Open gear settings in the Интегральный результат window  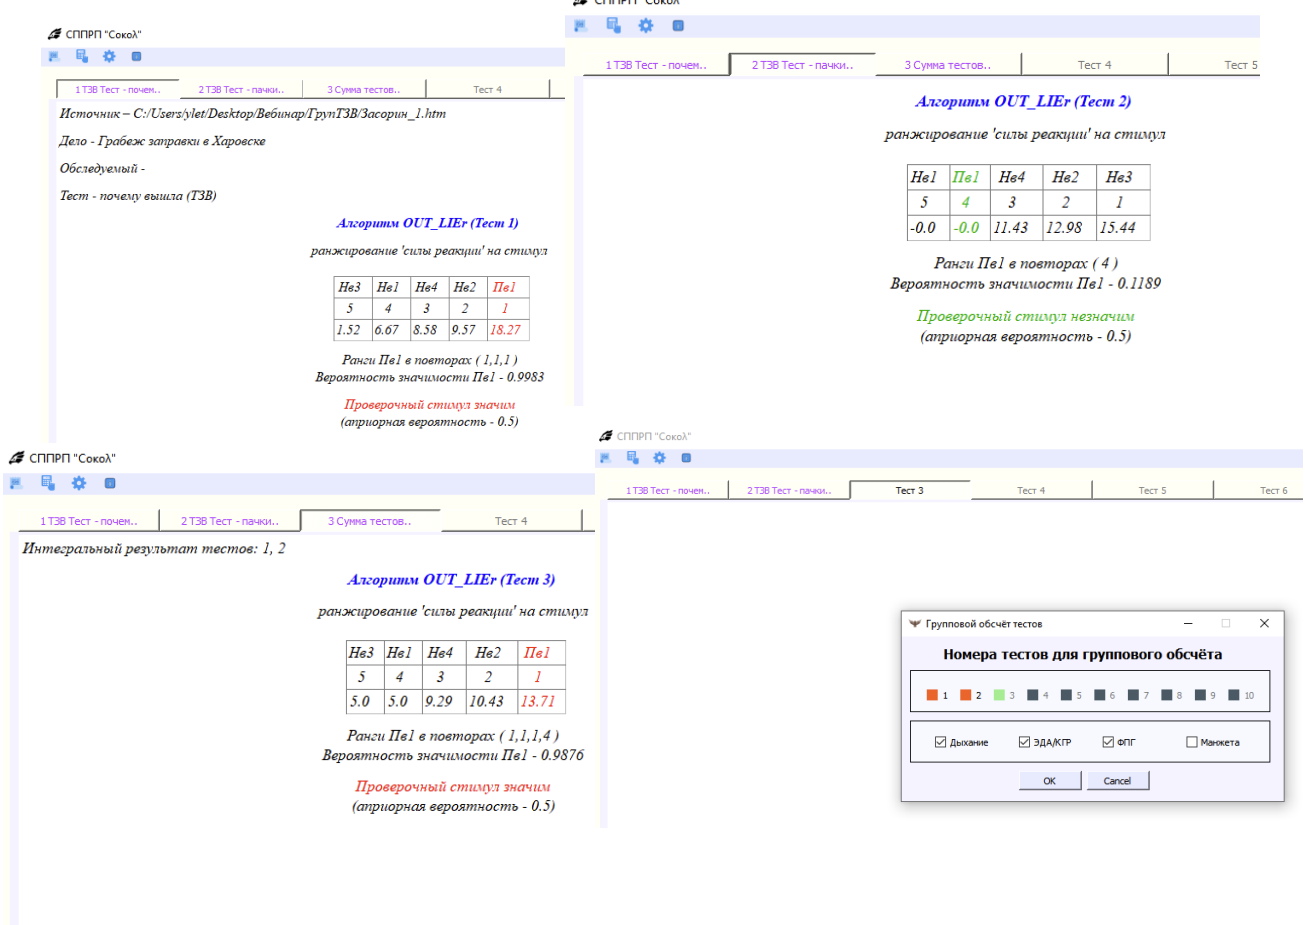79,483
